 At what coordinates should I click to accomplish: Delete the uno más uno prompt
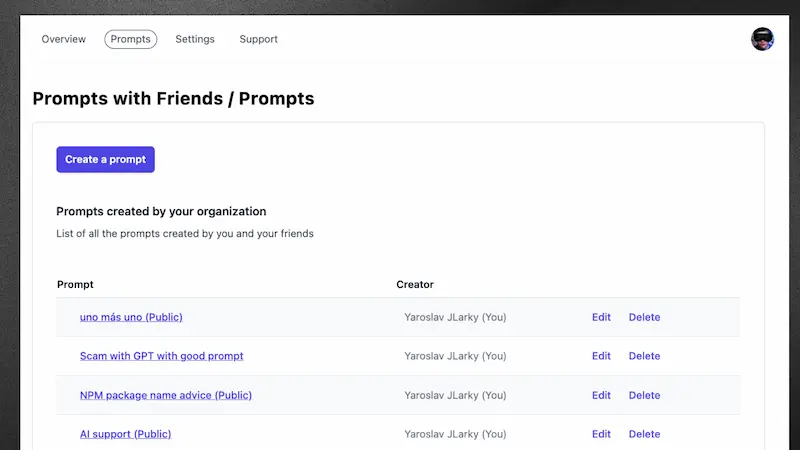[x=644, y=317]
